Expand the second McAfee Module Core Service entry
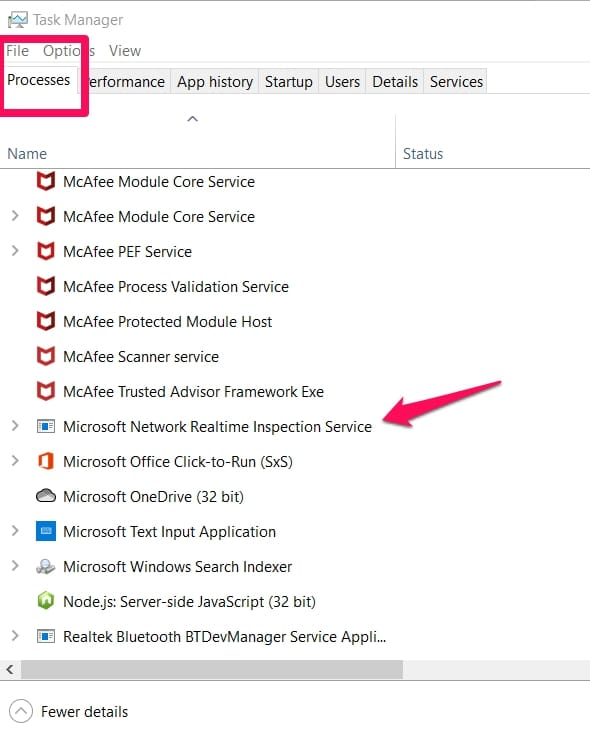Viewport: 590px width, 731px height. 15,216
